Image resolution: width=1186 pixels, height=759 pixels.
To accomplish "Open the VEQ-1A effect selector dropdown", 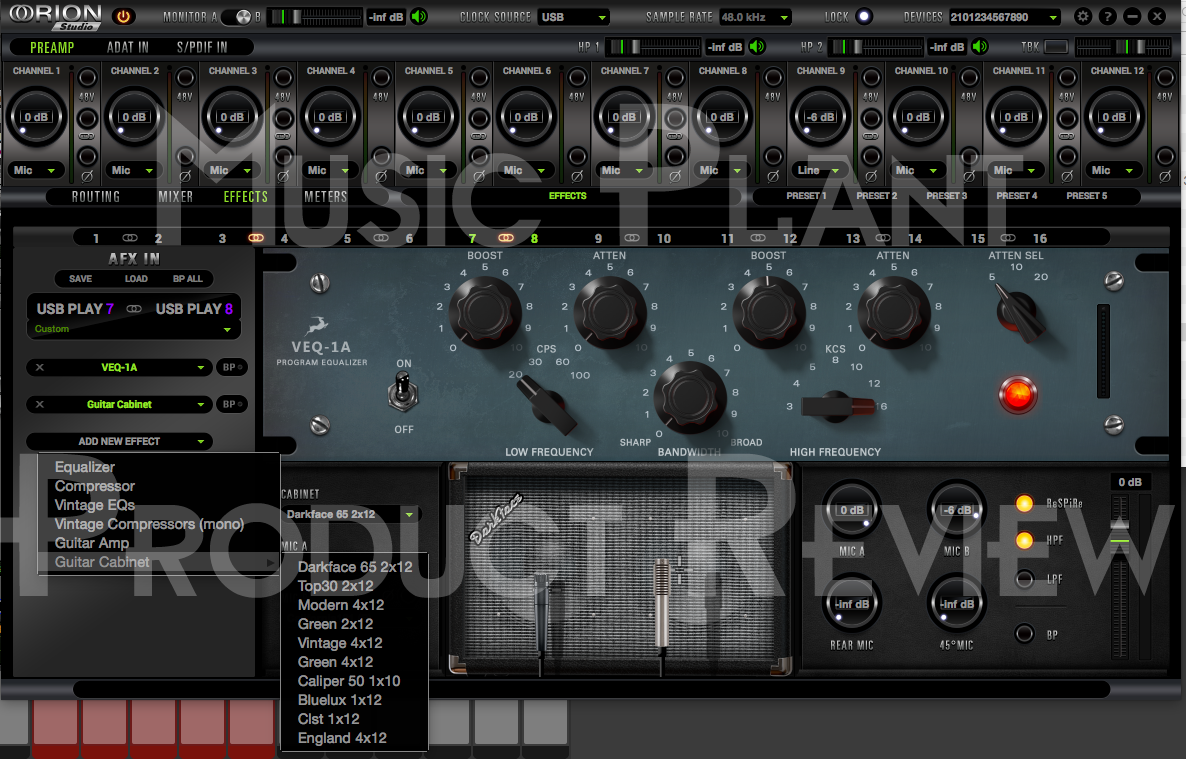I will pyautogui.click(x=120, y=368).
